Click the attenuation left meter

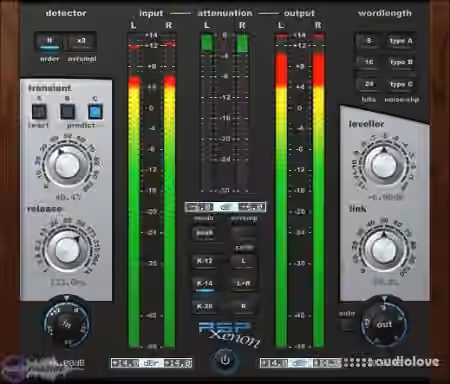207,113
